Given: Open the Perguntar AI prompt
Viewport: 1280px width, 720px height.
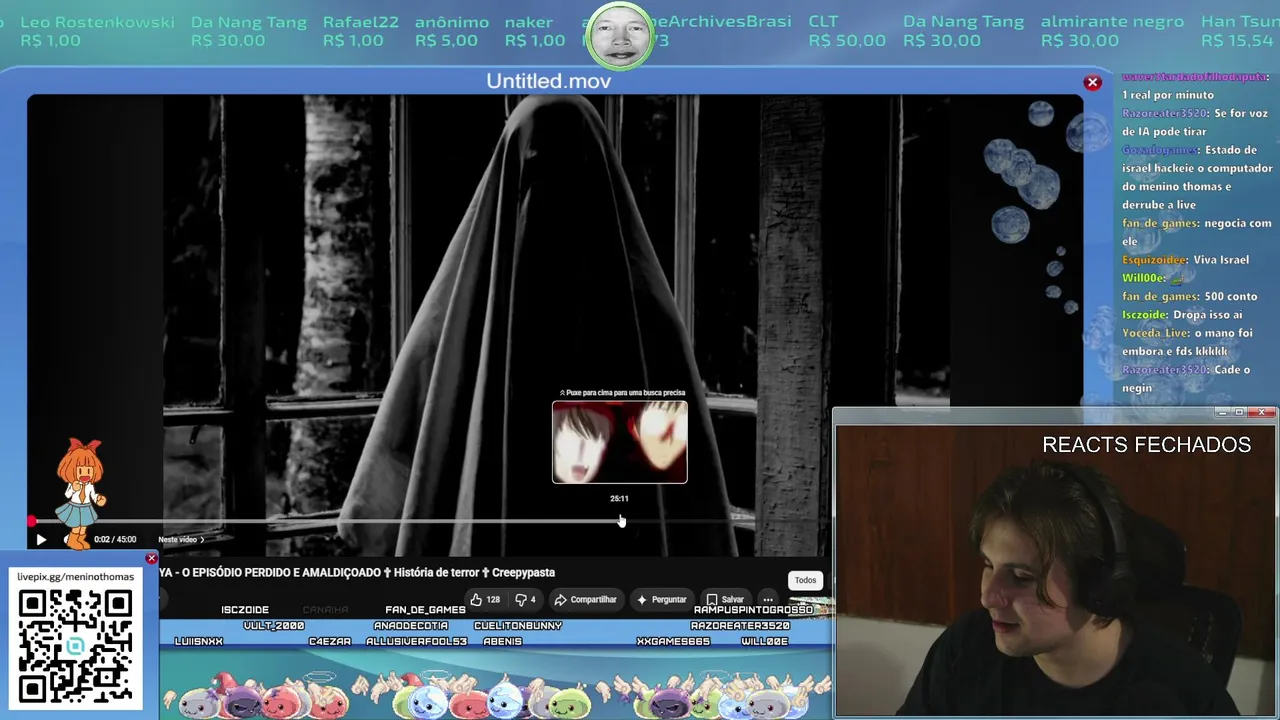Looking at the screenshot, I should [661, 600].
